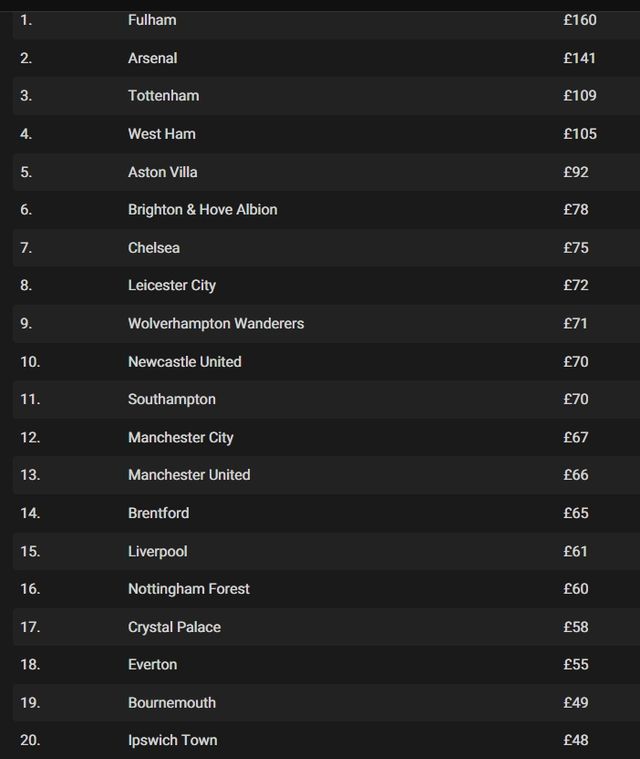Select Brighton & Hove Albion
The width and height of the screenshot is (640, 759).
(x=202, y=210)
